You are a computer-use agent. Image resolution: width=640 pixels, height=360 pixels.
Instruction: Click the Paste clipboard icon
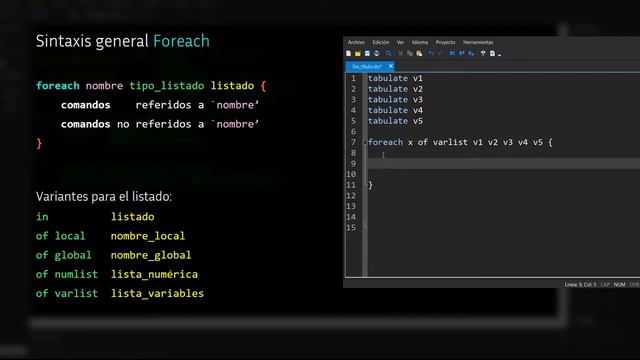pos(419,53)
